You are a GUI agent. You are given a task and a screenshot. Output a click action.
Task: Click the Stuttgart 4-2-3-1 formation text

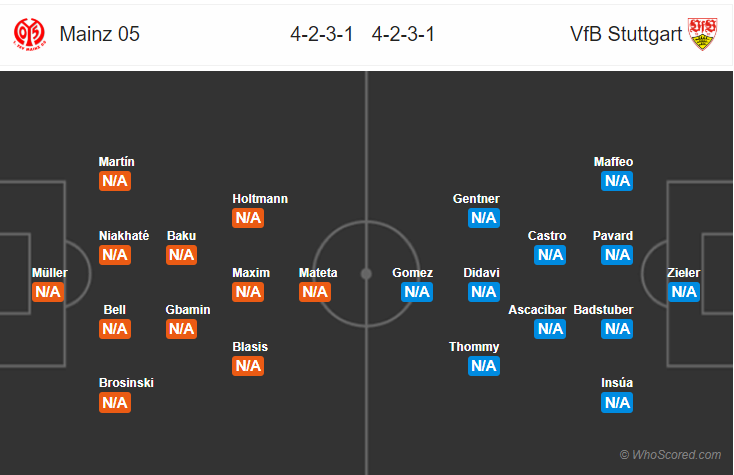[x=402, y=34]
